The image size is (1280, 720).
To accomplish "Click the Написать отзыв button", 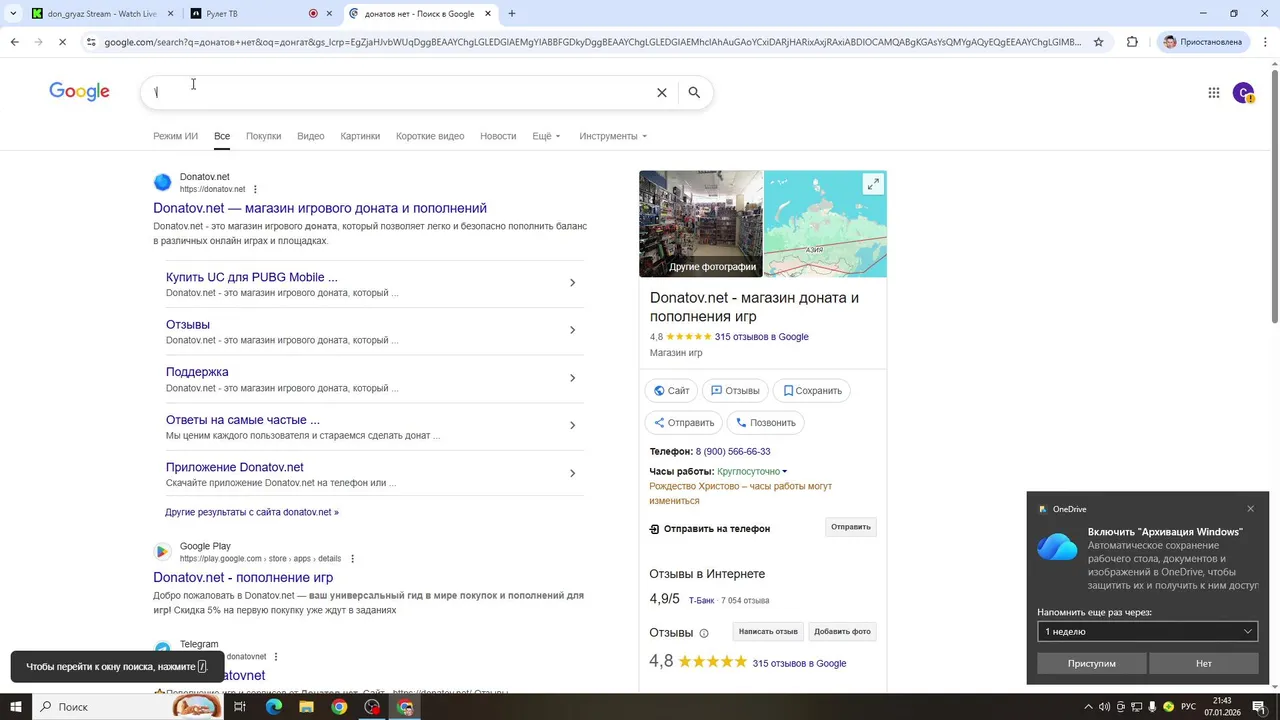I will [x=768, y=631].
